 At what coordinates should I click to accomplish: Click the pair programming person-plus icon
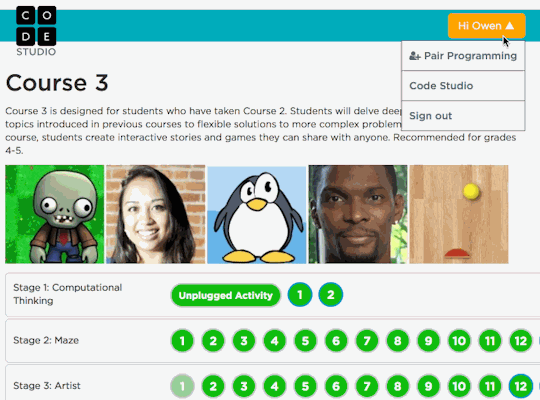coord(415,56)
